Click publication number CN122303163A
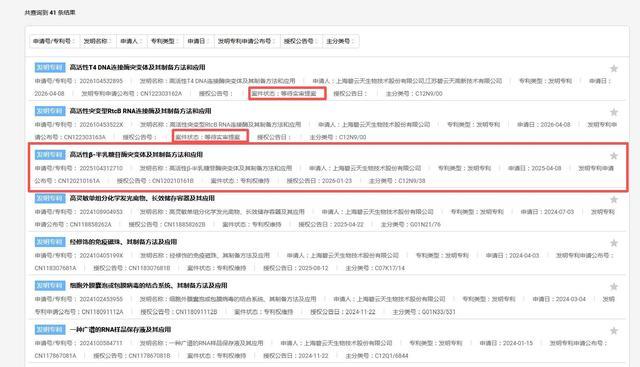The width and height of the screenshot is (640, 367). point(85,137)
